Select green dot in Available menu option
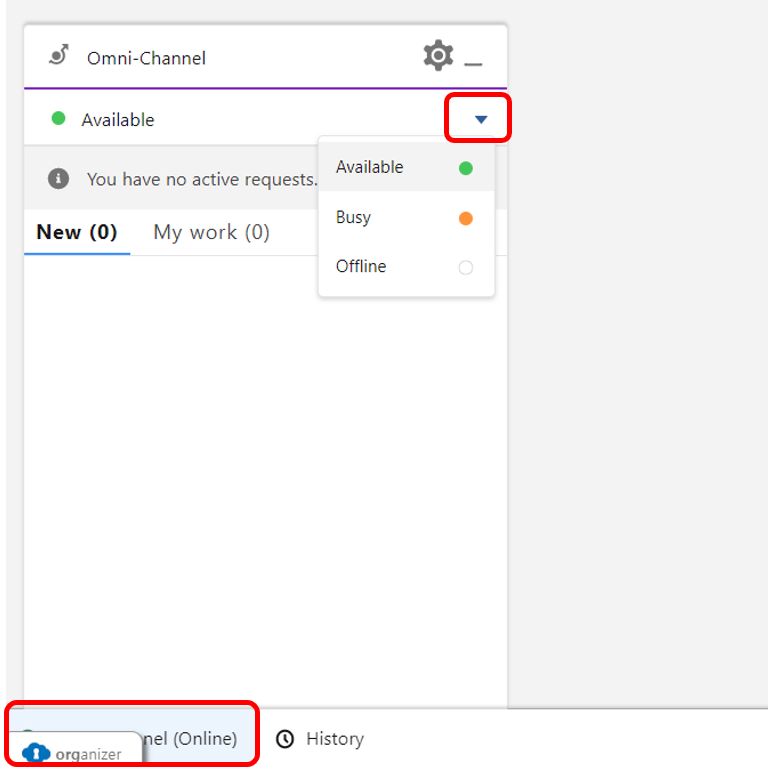This screenshot has height=776, width=768. click(x=465, y=168)
